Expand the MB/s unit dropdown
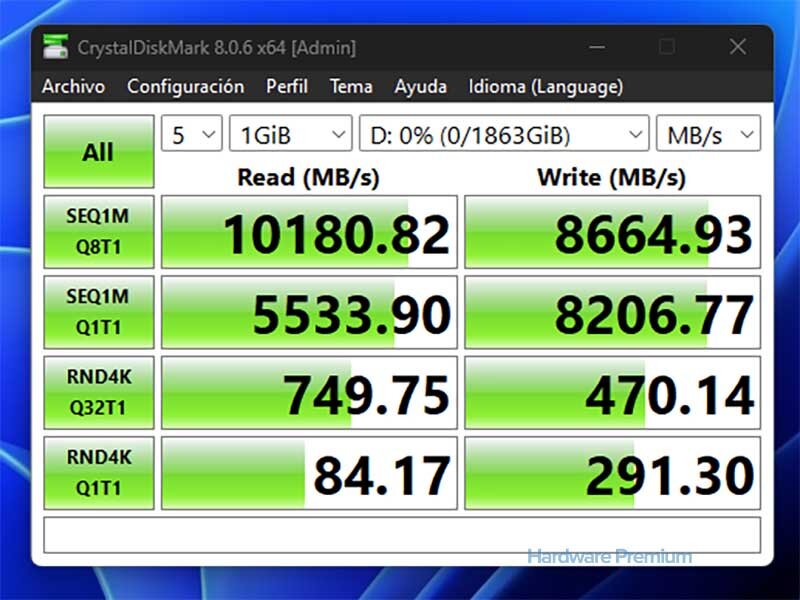 (x=708, y=134)
